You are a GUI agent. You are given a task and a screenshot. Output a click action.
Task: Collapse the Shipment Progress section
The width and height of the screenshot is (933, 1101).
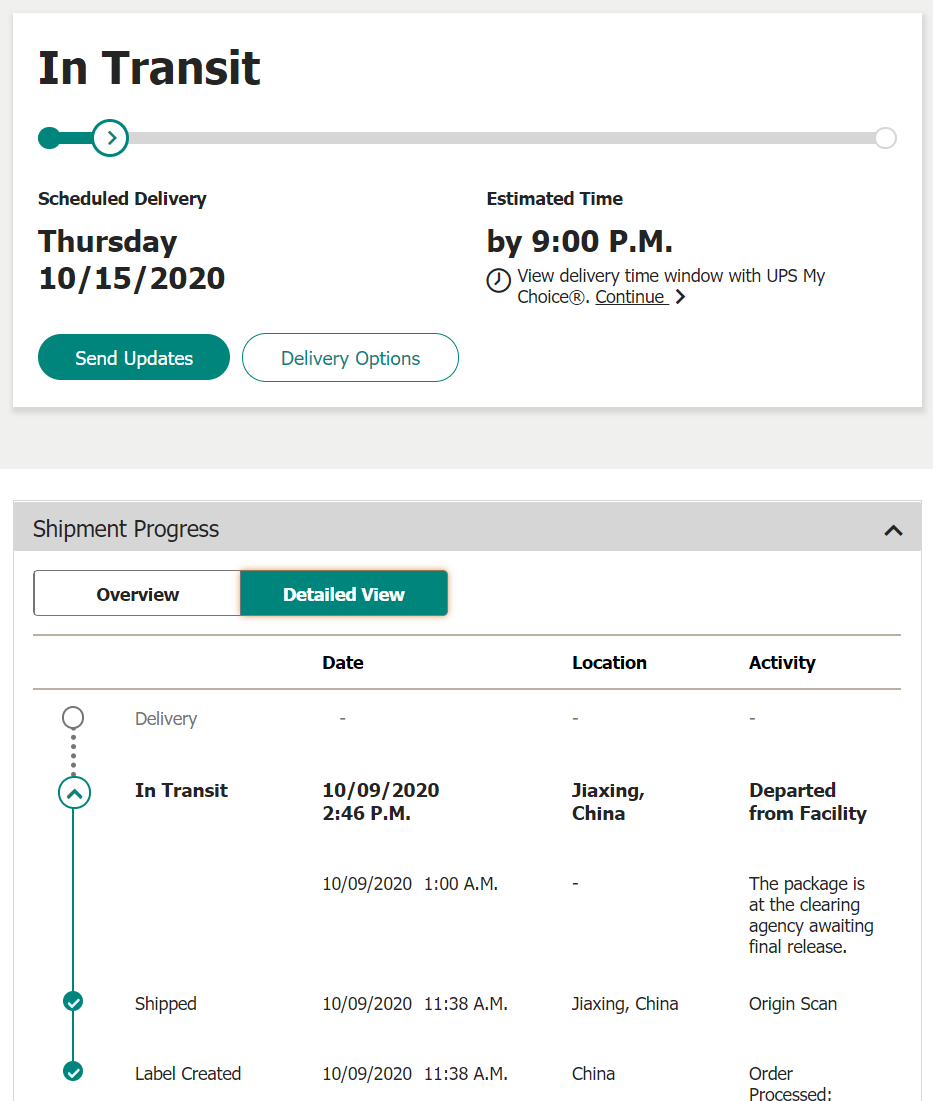click(893, 530)
